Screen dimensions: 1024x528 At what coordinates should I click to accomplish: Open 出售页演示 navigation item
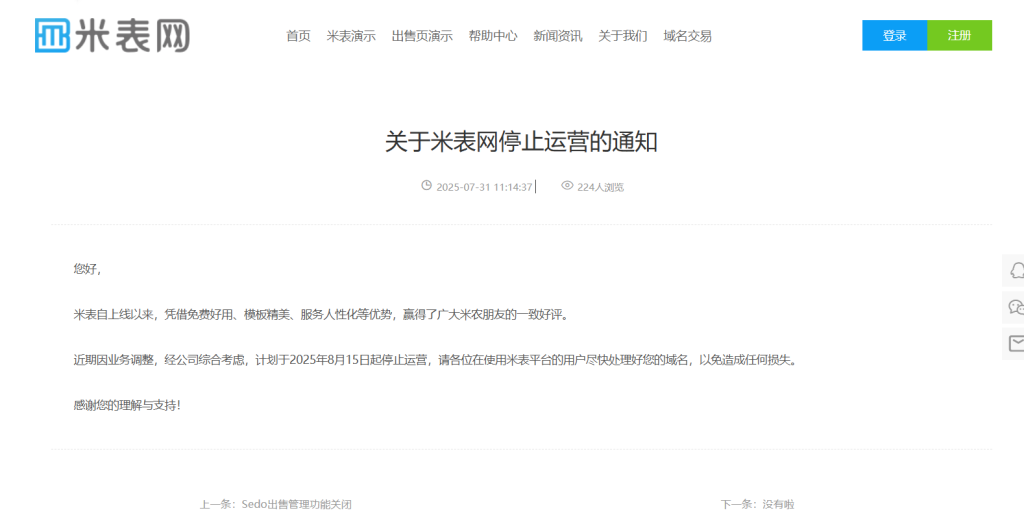click(422, 36)
